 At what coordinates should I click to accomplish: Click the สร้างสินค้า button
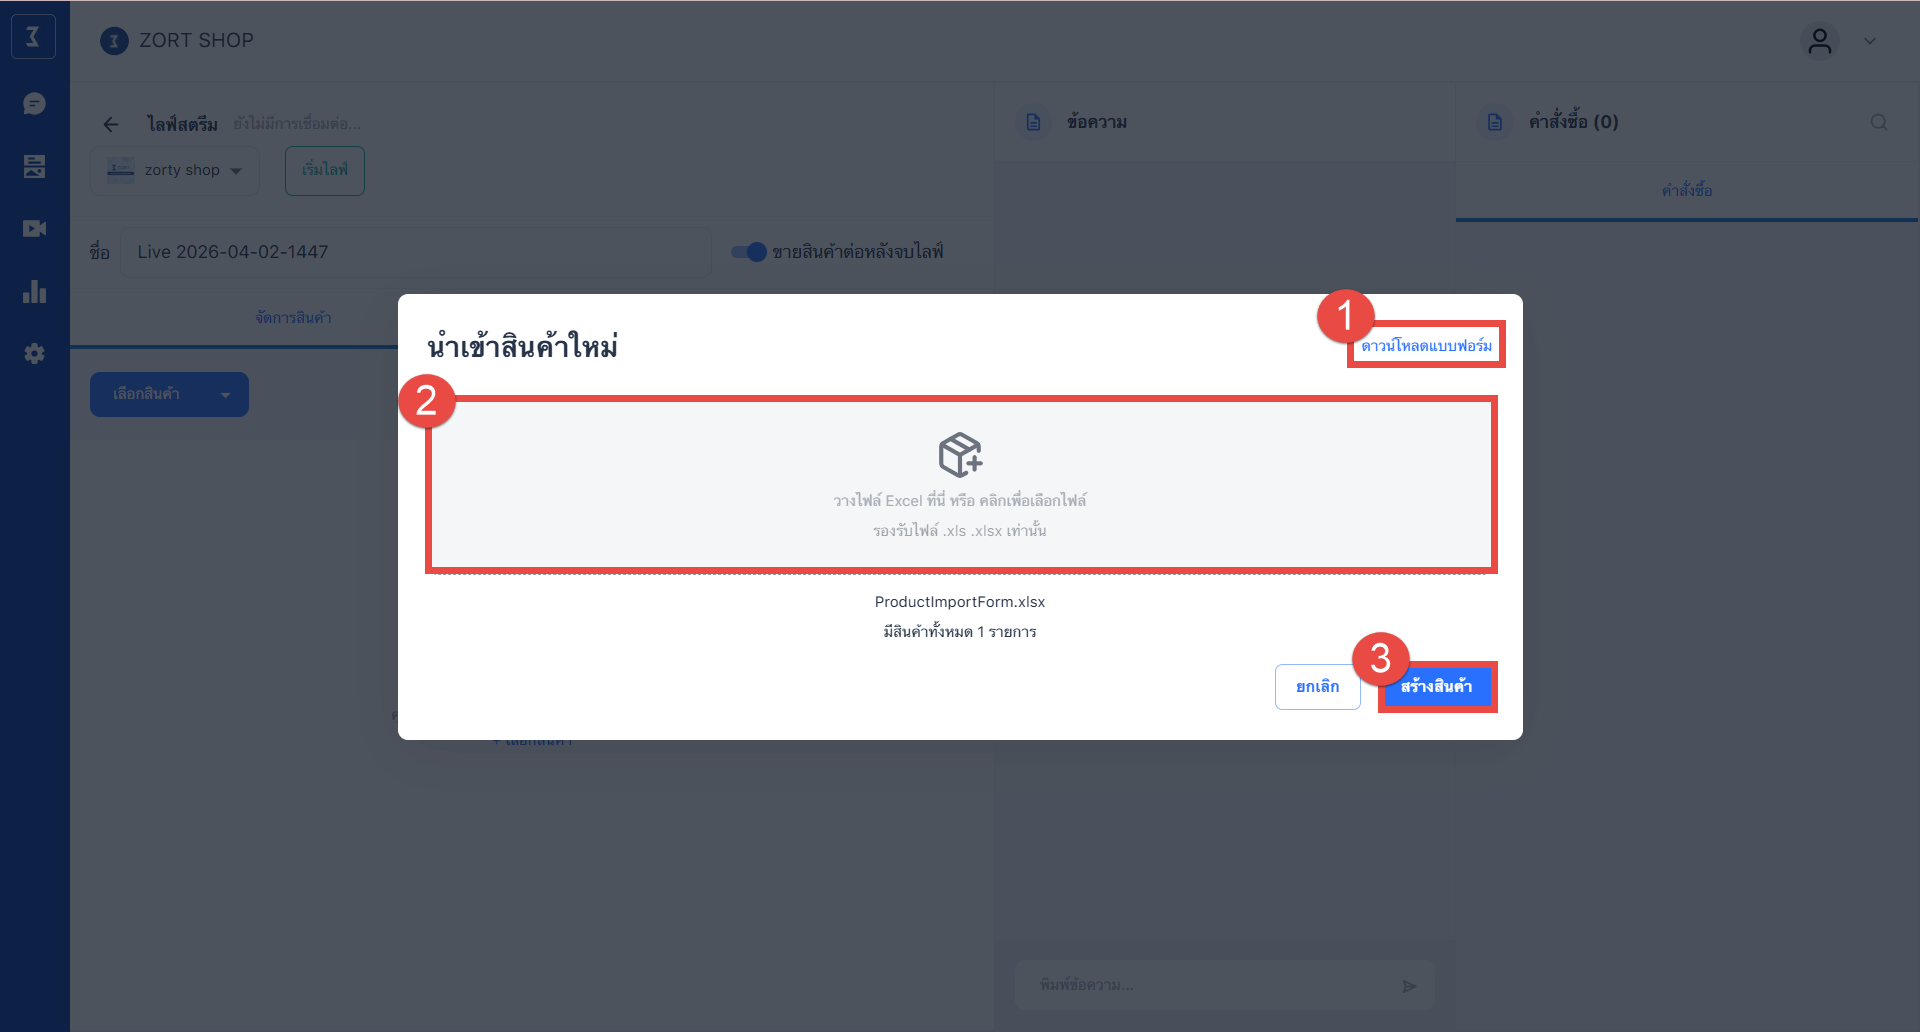point(1436,687)
